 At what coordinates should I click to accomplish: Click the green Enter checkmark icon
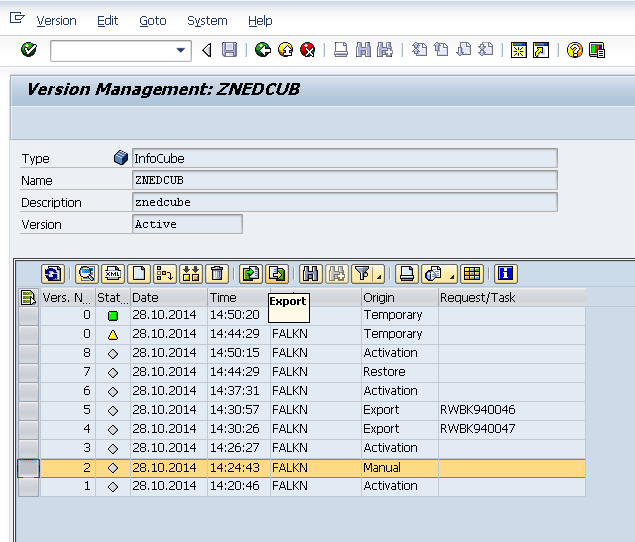coord(28,50)
